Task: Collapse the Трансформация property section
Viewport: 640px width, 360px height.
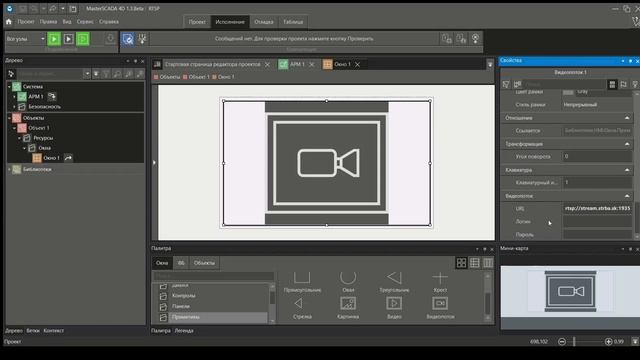Action: [627, 144]
